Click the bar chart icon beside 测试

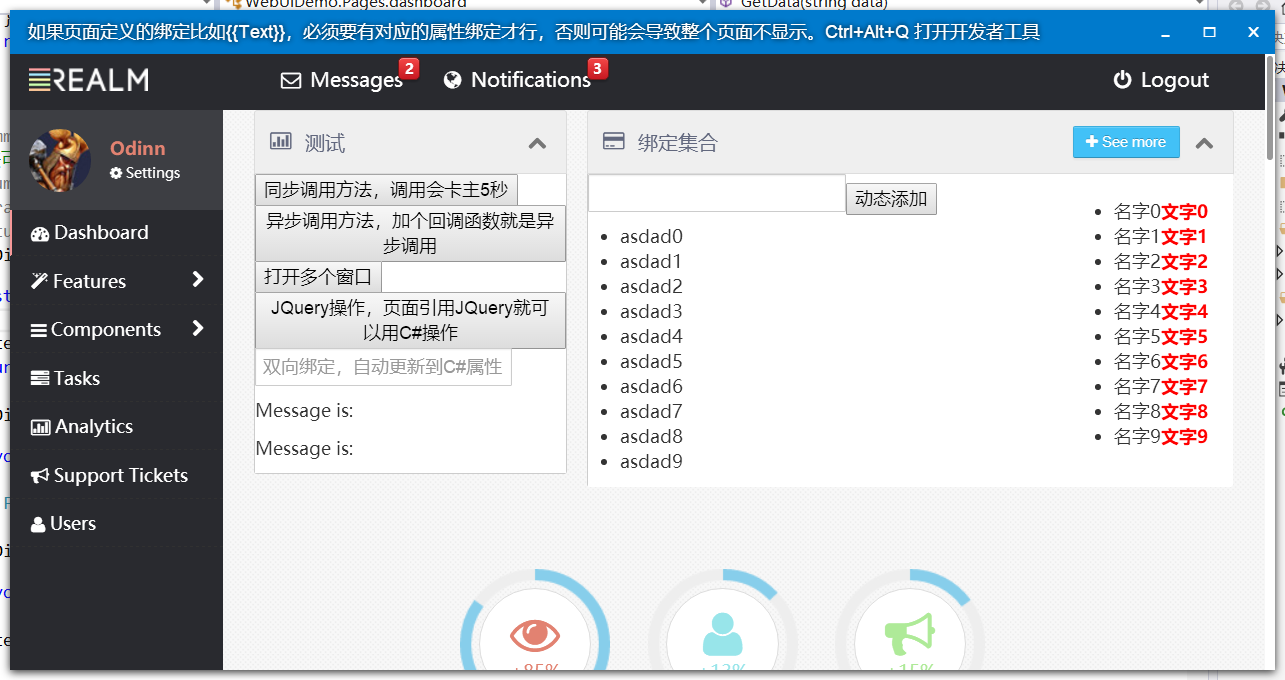tap(281, 142)
